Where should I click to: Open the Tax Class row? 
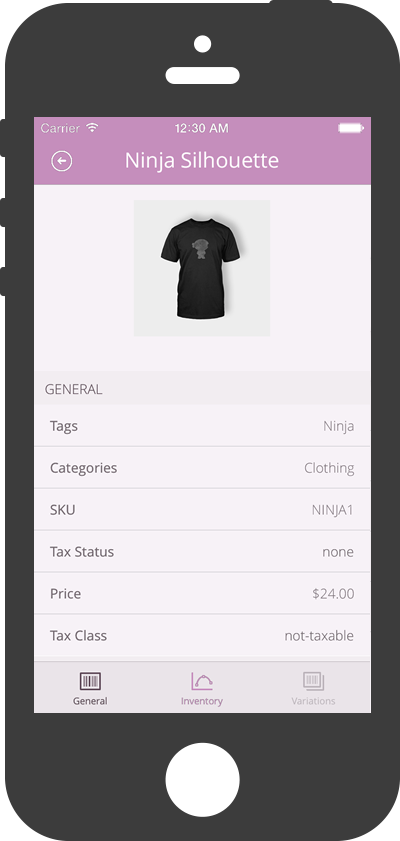pyautogui.click(x=202, y=636)
